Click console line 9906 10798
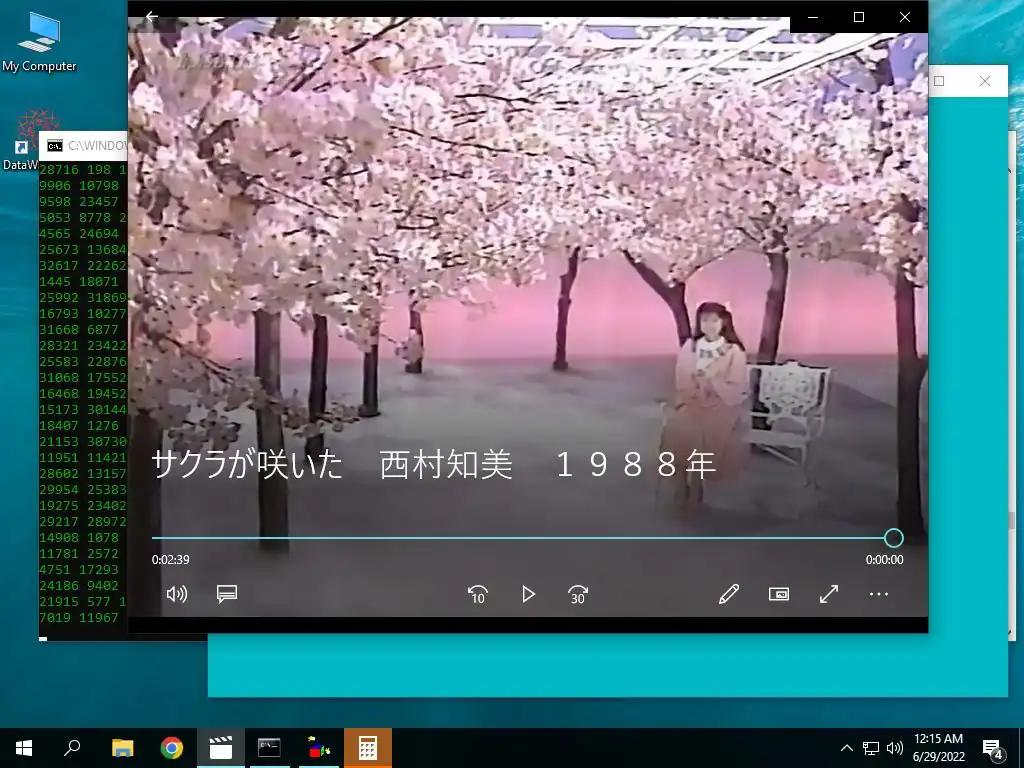This screenshot has height=768, width=1024. point(79,185)
